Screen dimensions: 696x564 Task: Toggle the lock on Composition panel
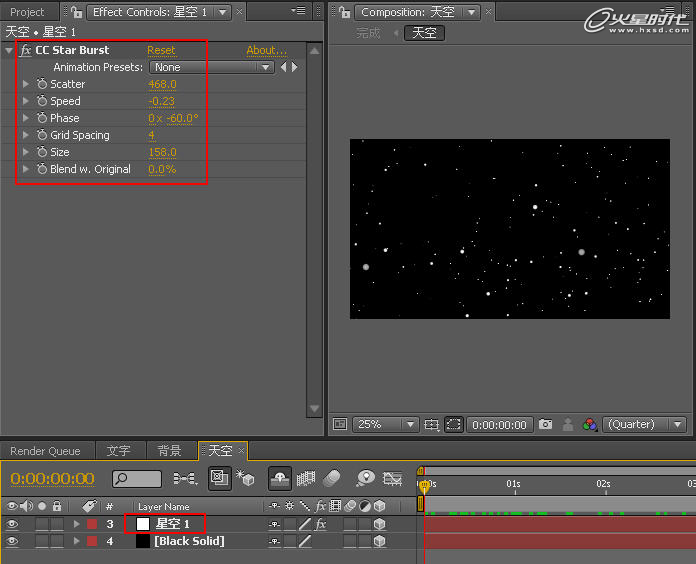point(344,12)
